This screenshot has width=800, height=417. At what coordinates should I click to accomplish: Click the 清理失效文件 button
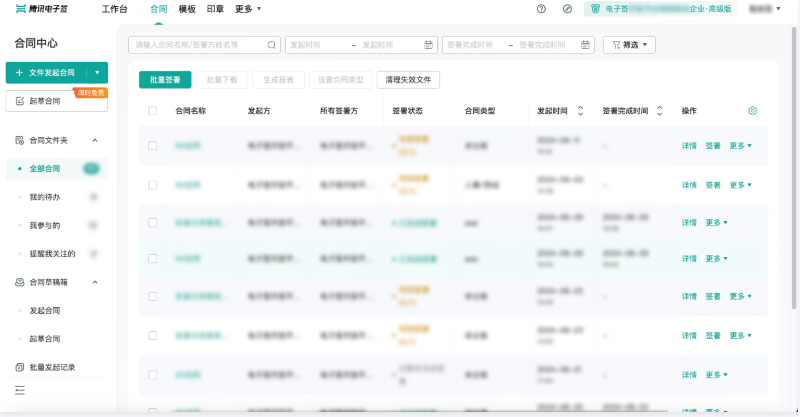(408, 80)
